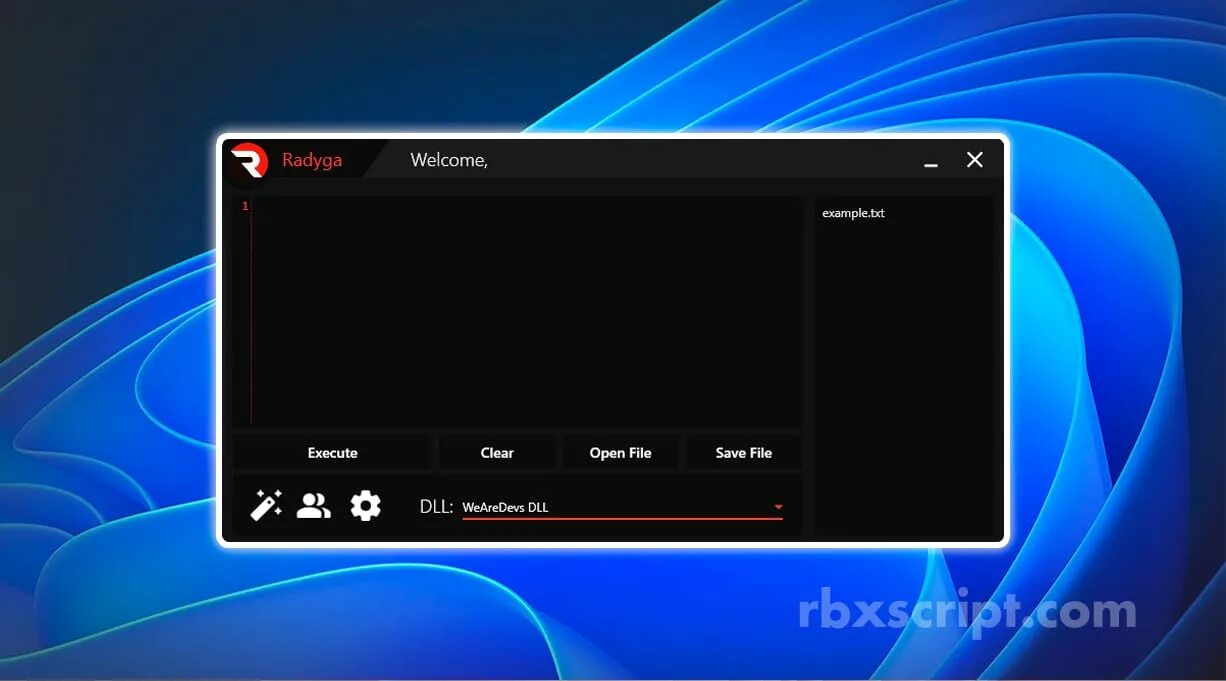The image size is (1226, 681).
Task: Open the settings gear icon
Action: click(x=366, y=506)
